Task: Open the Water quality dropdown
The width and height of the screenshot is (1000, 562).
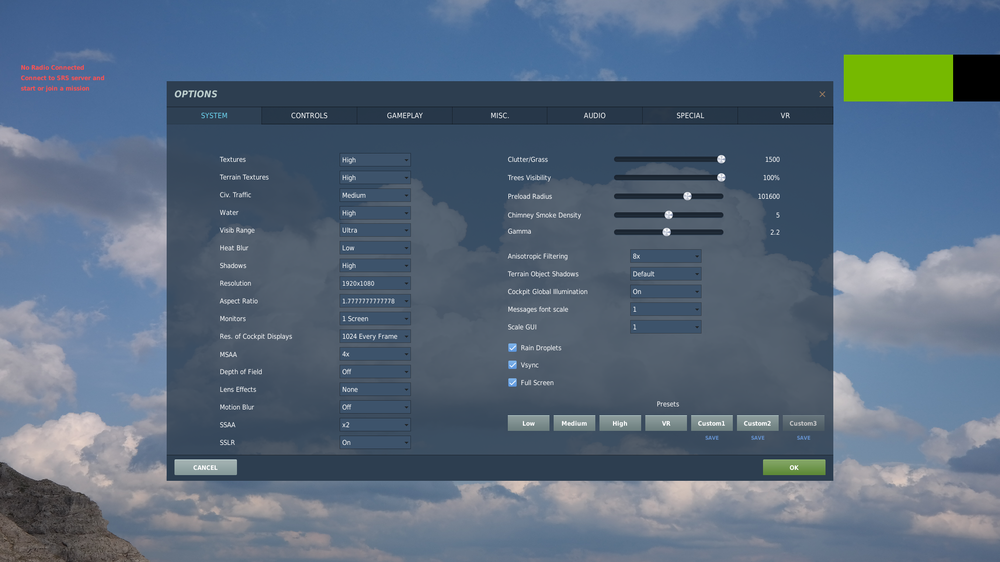Action: (x=375, y=213)
